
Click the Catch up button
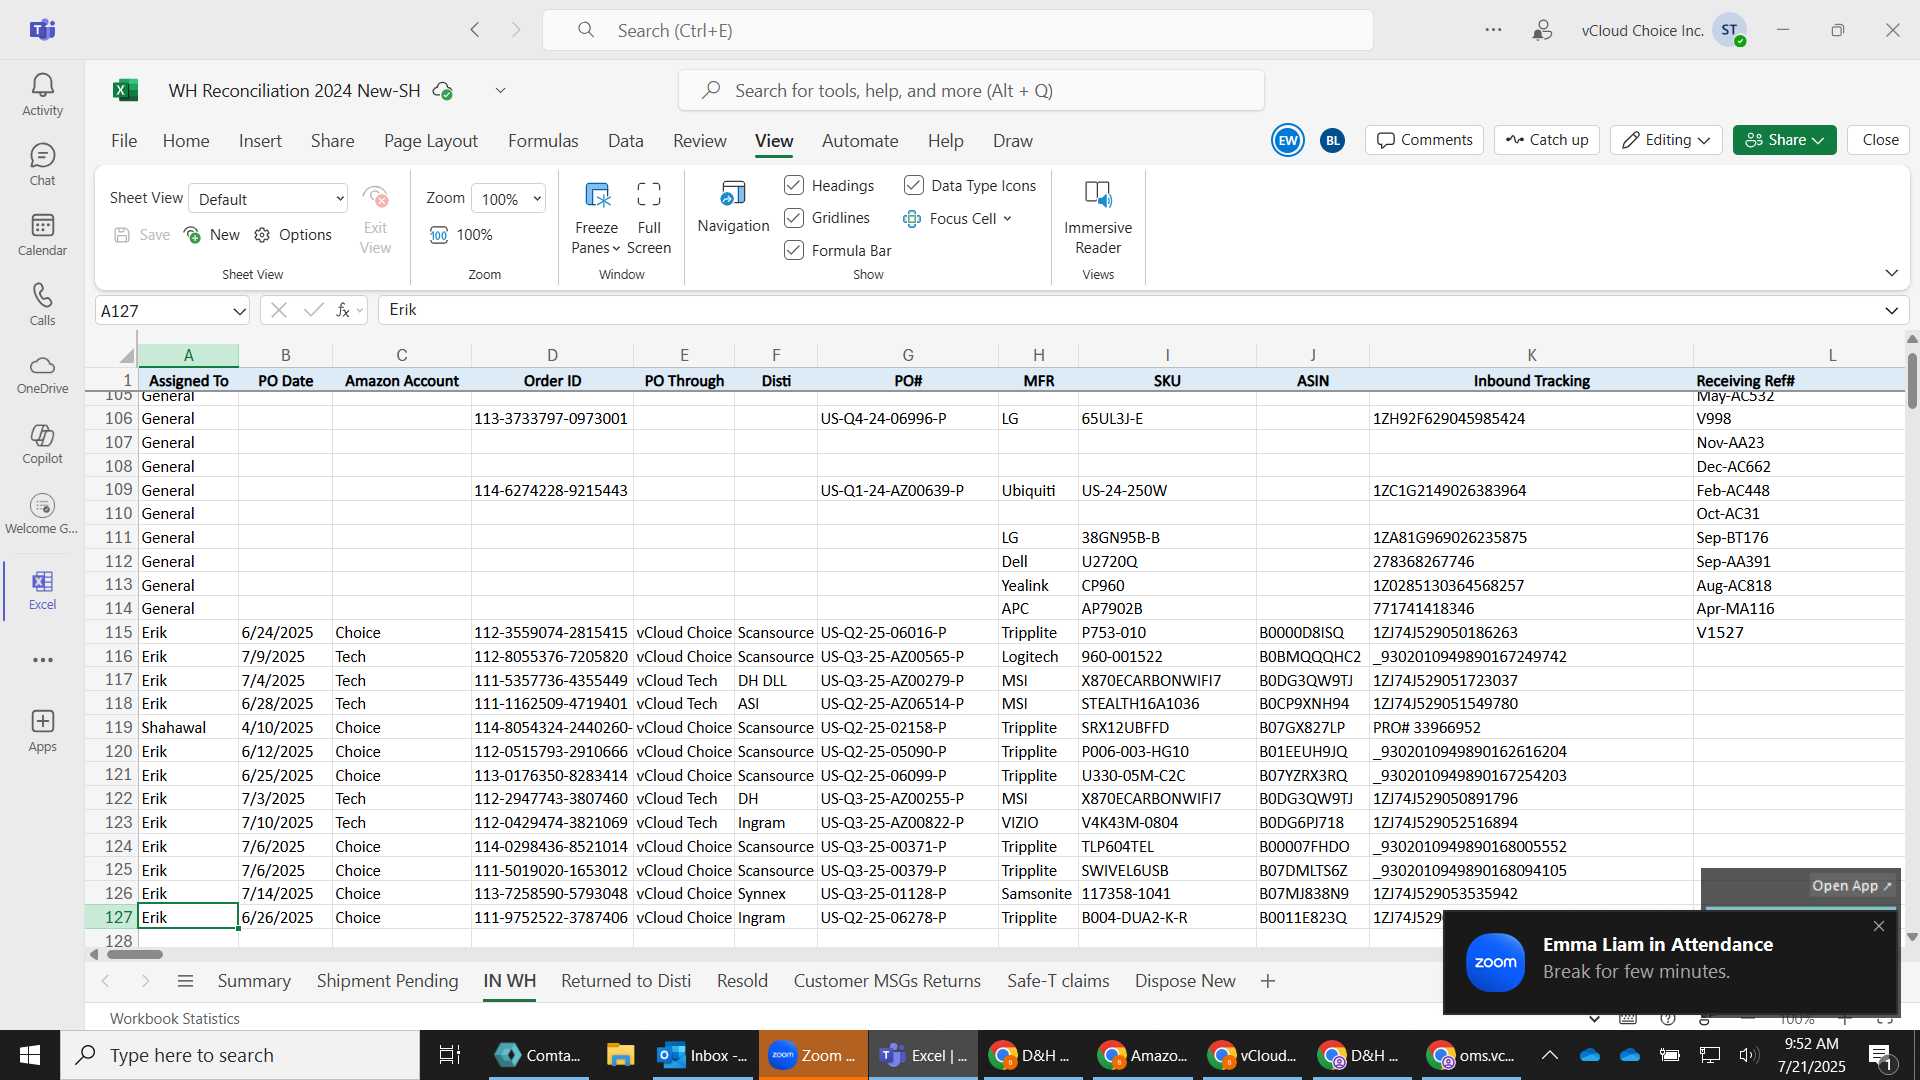[x=1547, y=140]
